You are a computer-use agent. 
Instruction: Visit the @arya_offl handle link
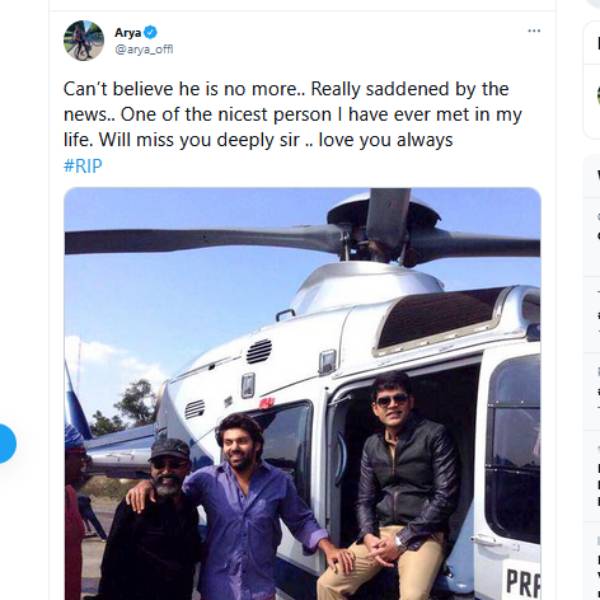click(143, 49)
